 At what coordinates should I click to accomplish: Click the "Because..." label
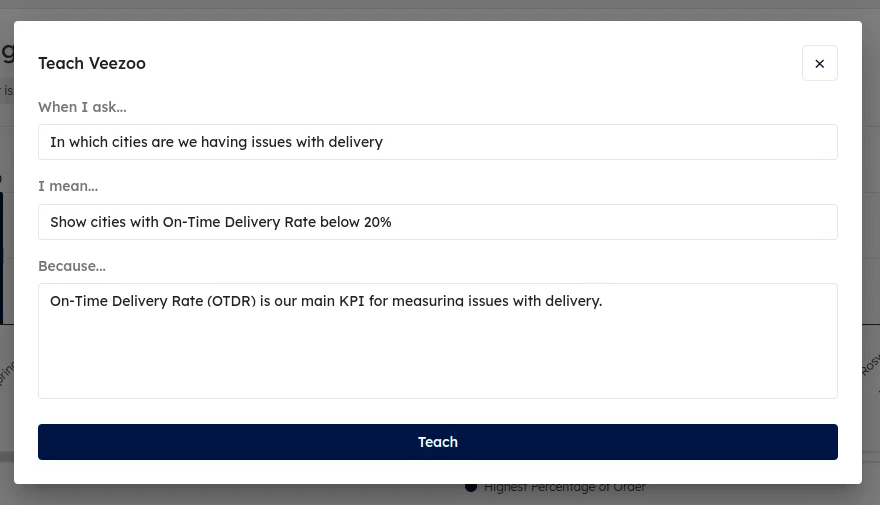pyautogui.click(x=72, y=266)
